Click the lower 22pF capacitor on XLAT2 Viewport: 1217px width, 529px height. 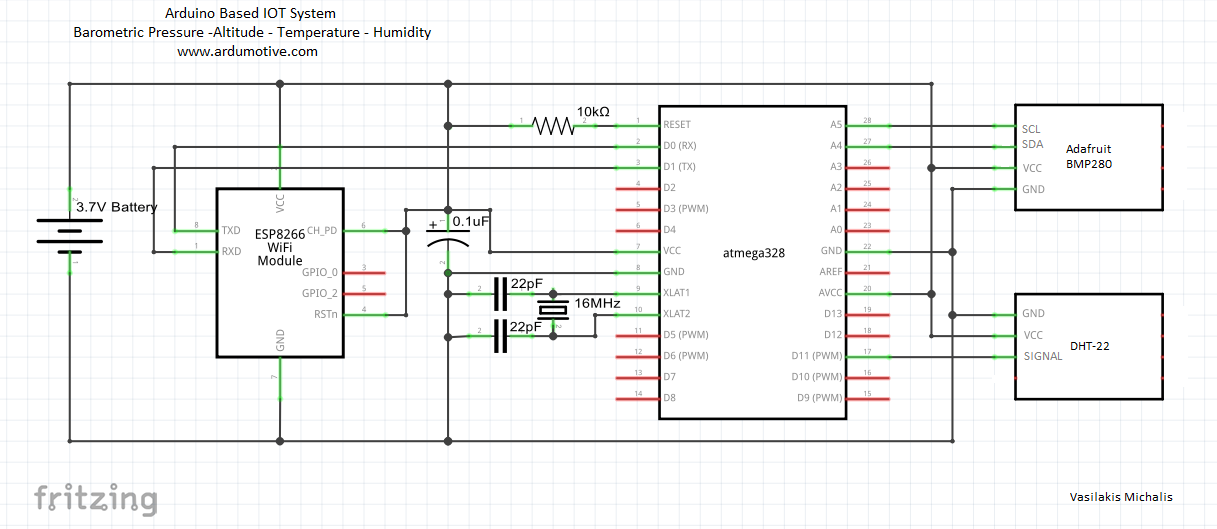coord(501,336)
